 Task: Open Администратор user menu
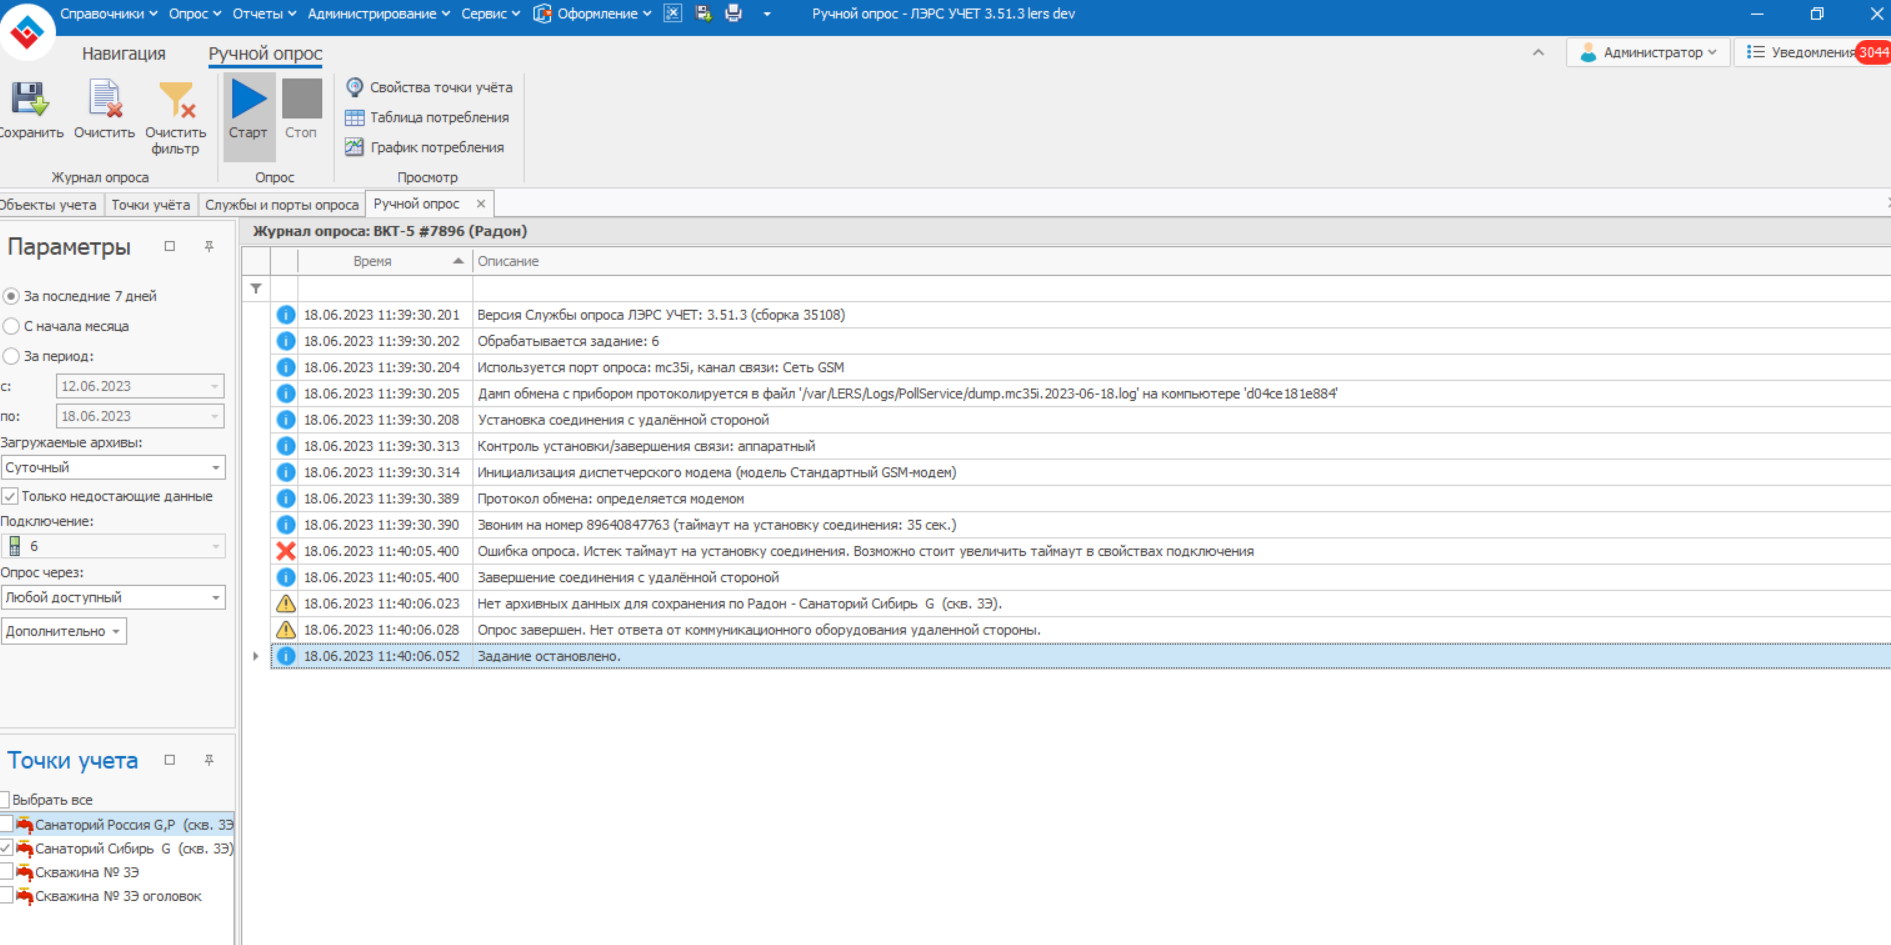click(1648, 52)
